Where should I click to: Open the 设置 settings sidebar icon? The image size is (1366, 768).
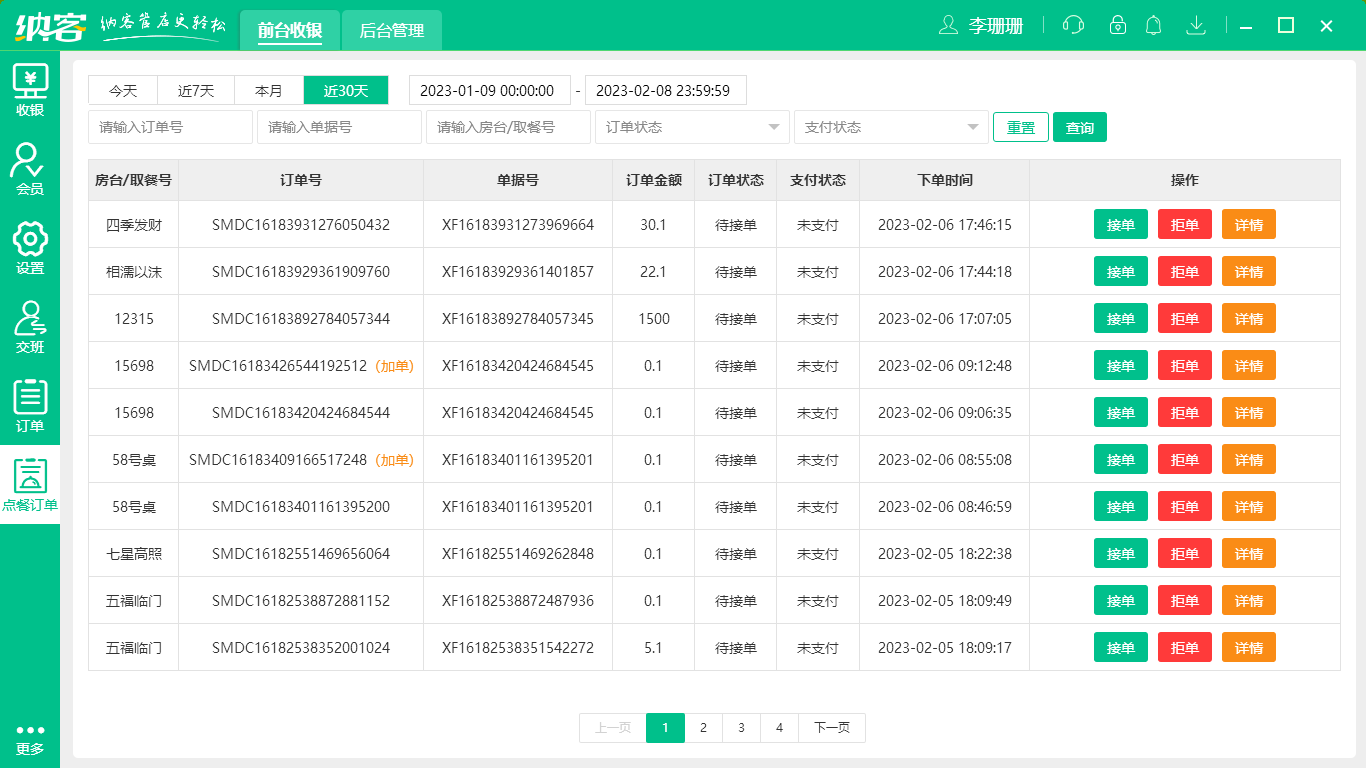[30, 248]
